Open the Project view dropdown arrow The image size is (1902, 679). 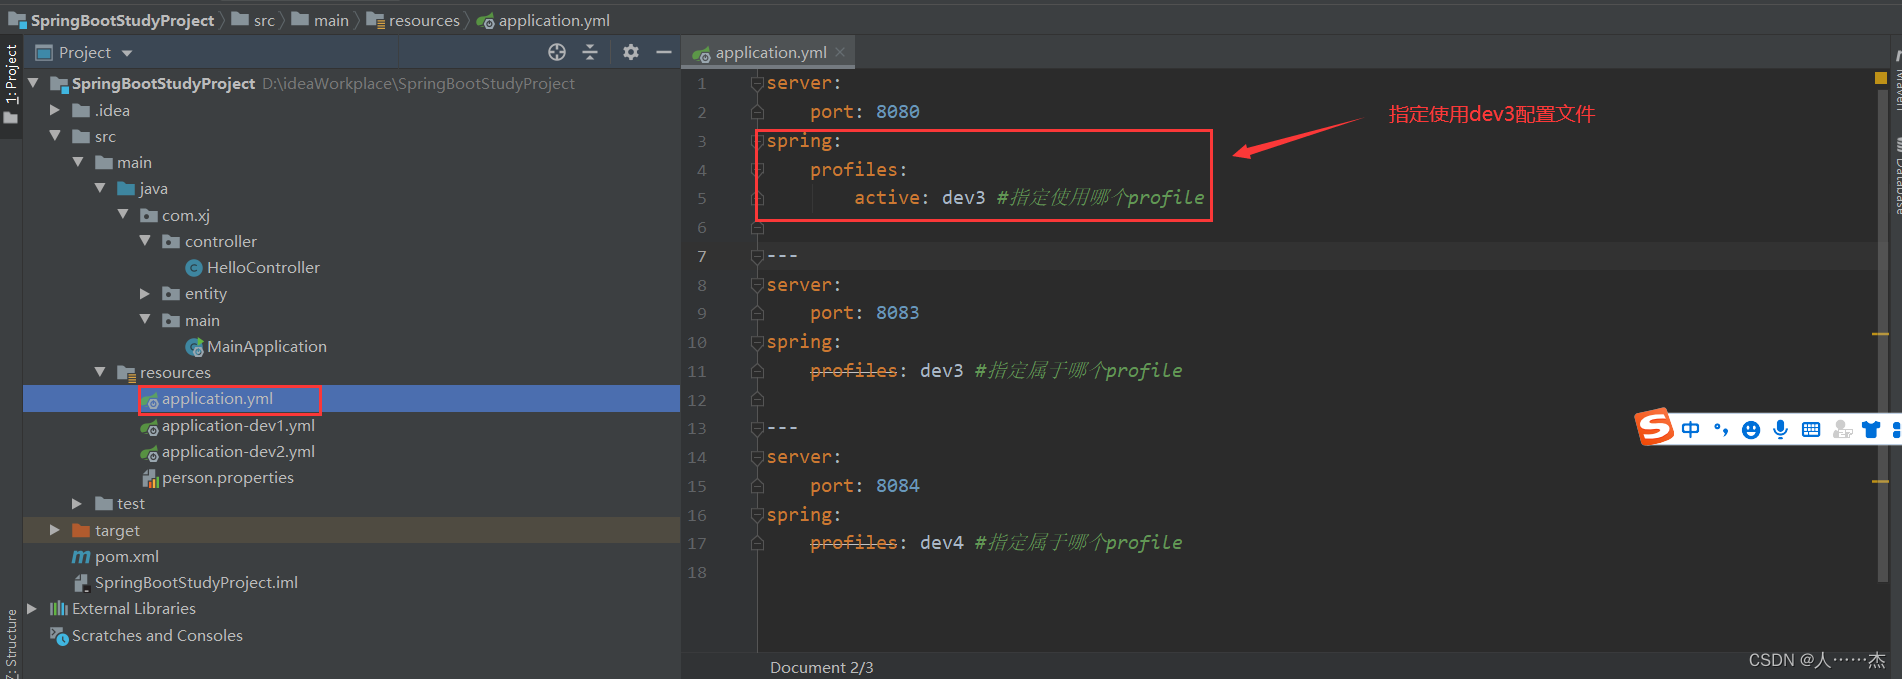click(x=127, y=53)
